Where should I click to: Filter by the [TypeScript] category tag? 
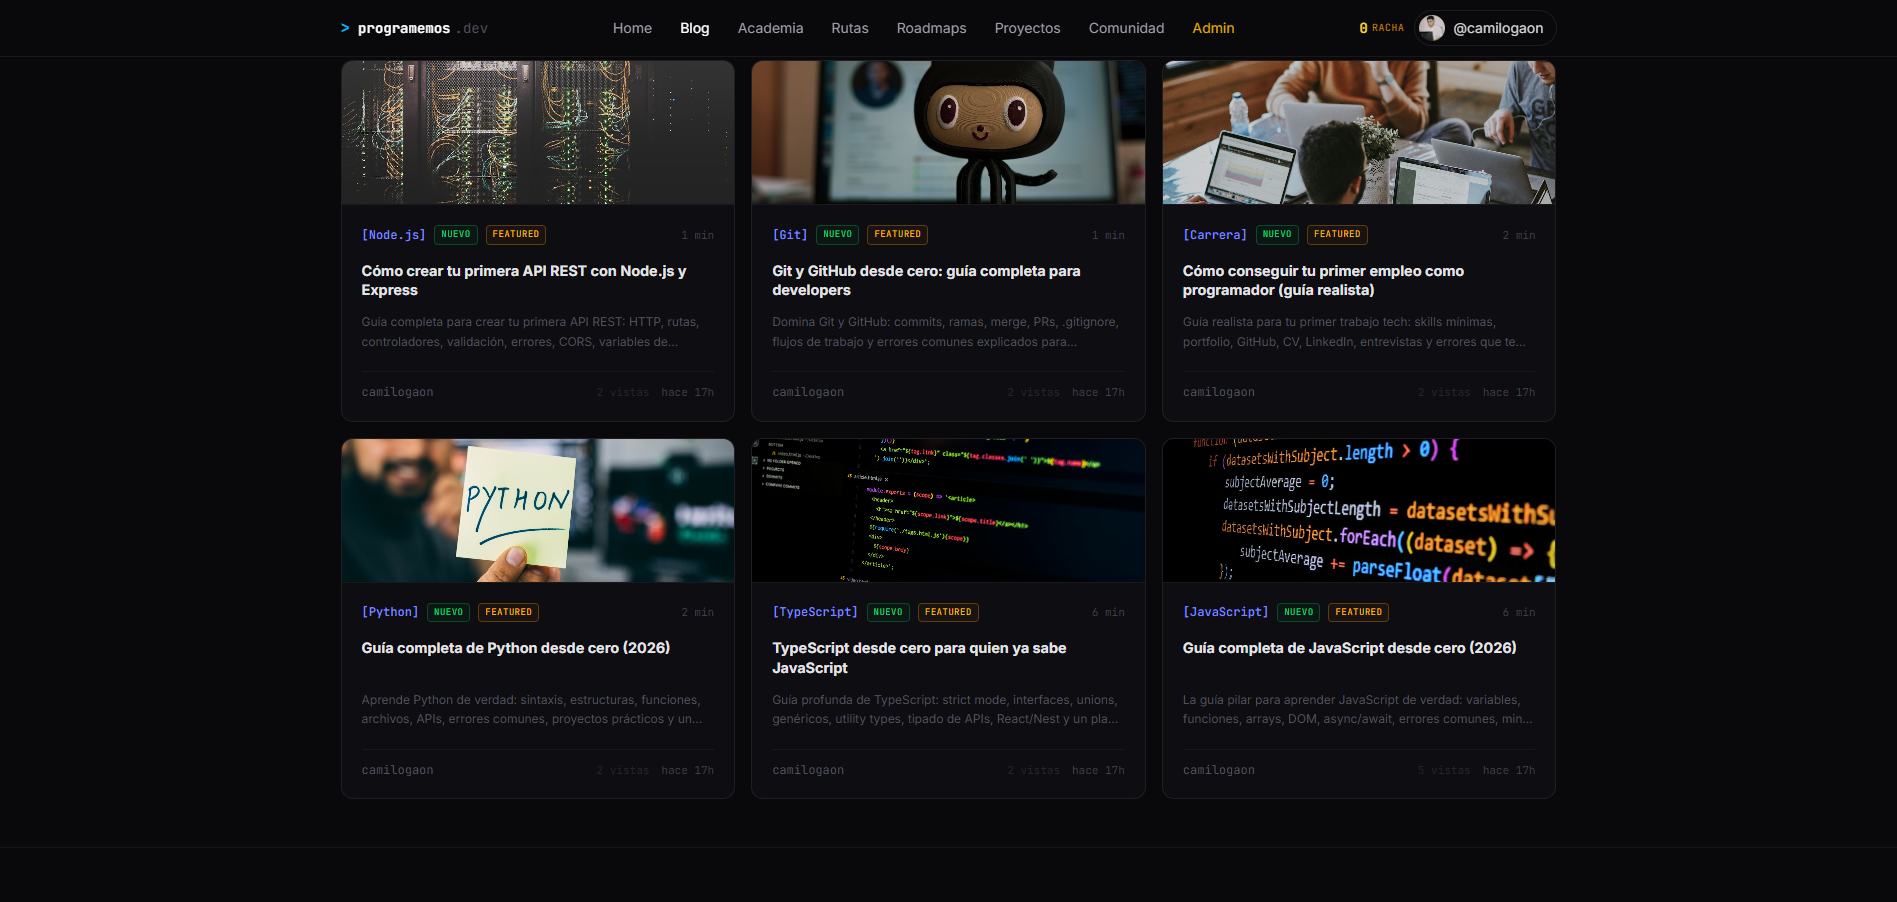[815, 612]
